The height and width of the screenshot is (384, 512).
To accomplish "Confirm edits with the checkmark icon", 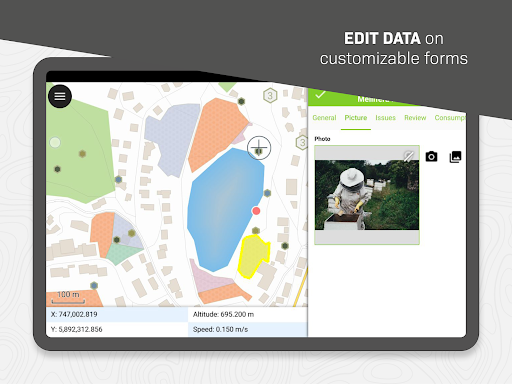I will (320, 95).
